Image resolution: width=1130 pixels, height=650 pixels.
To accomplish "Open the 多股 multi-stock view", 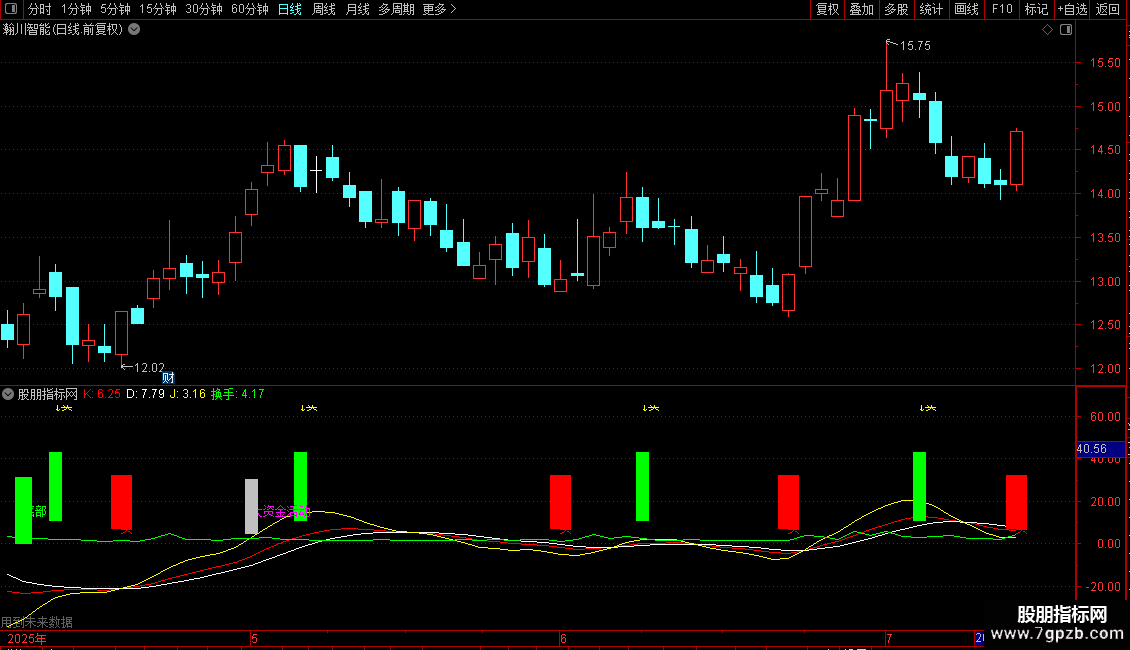I will click(x=897, y=9).
